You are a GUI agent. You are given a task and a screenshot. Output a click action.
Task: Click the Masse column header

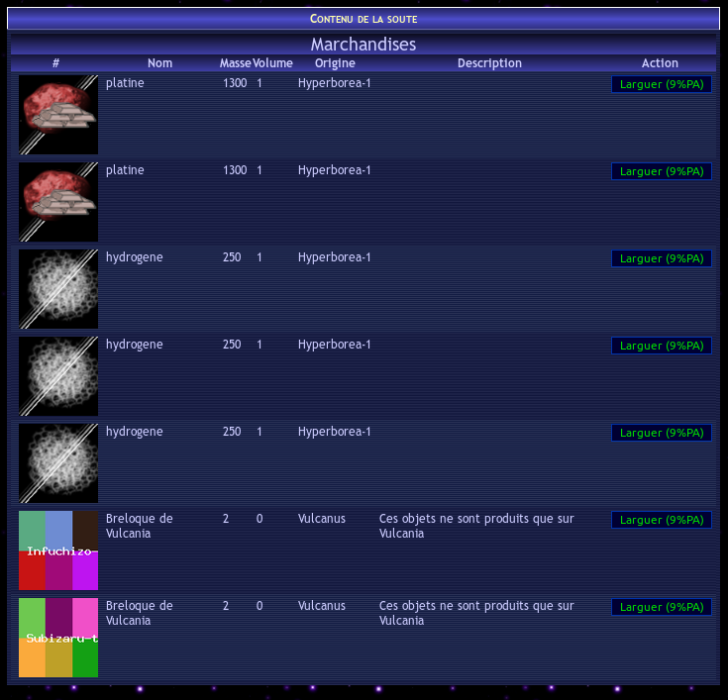(235, 63)
